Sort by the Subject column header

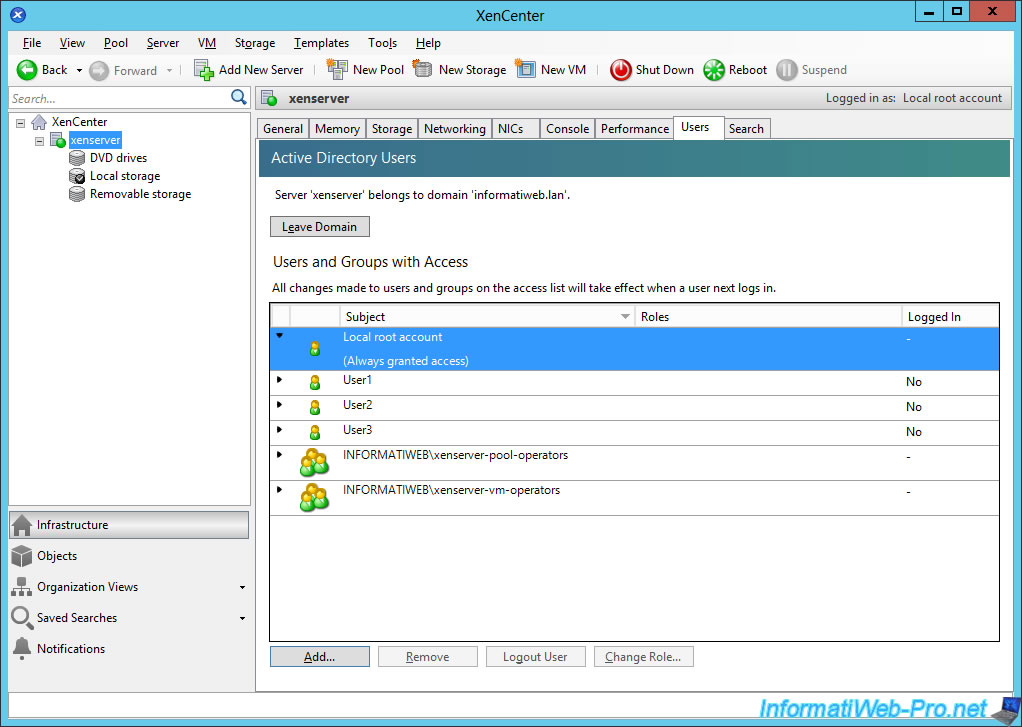pyautogui.click(x=480, y=317)
